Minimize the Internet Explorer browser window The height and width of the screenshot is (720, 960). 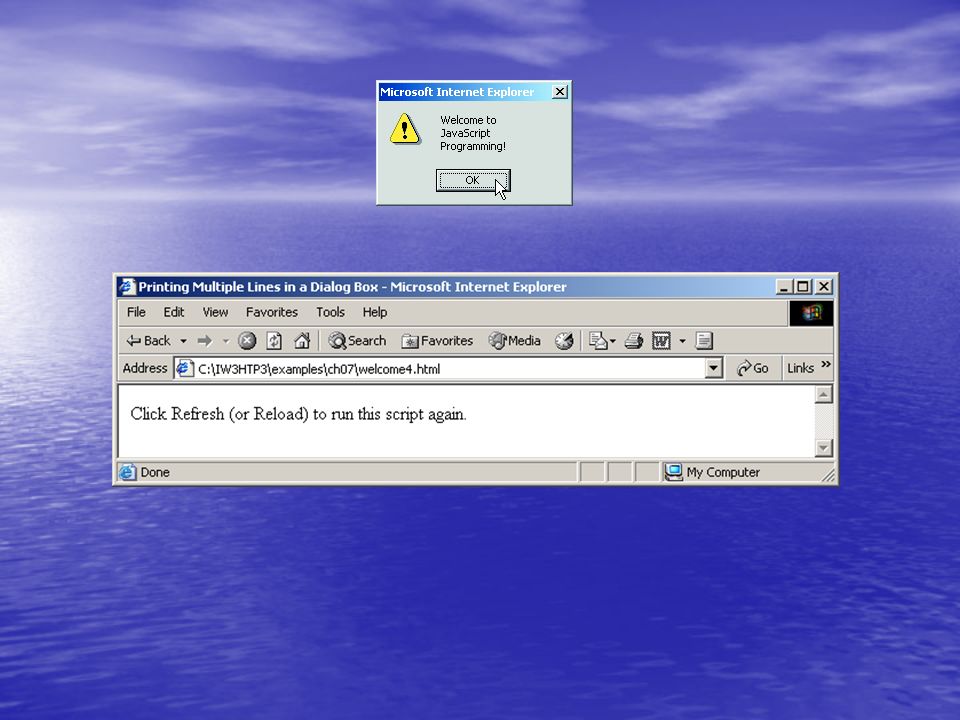point(784,287)
